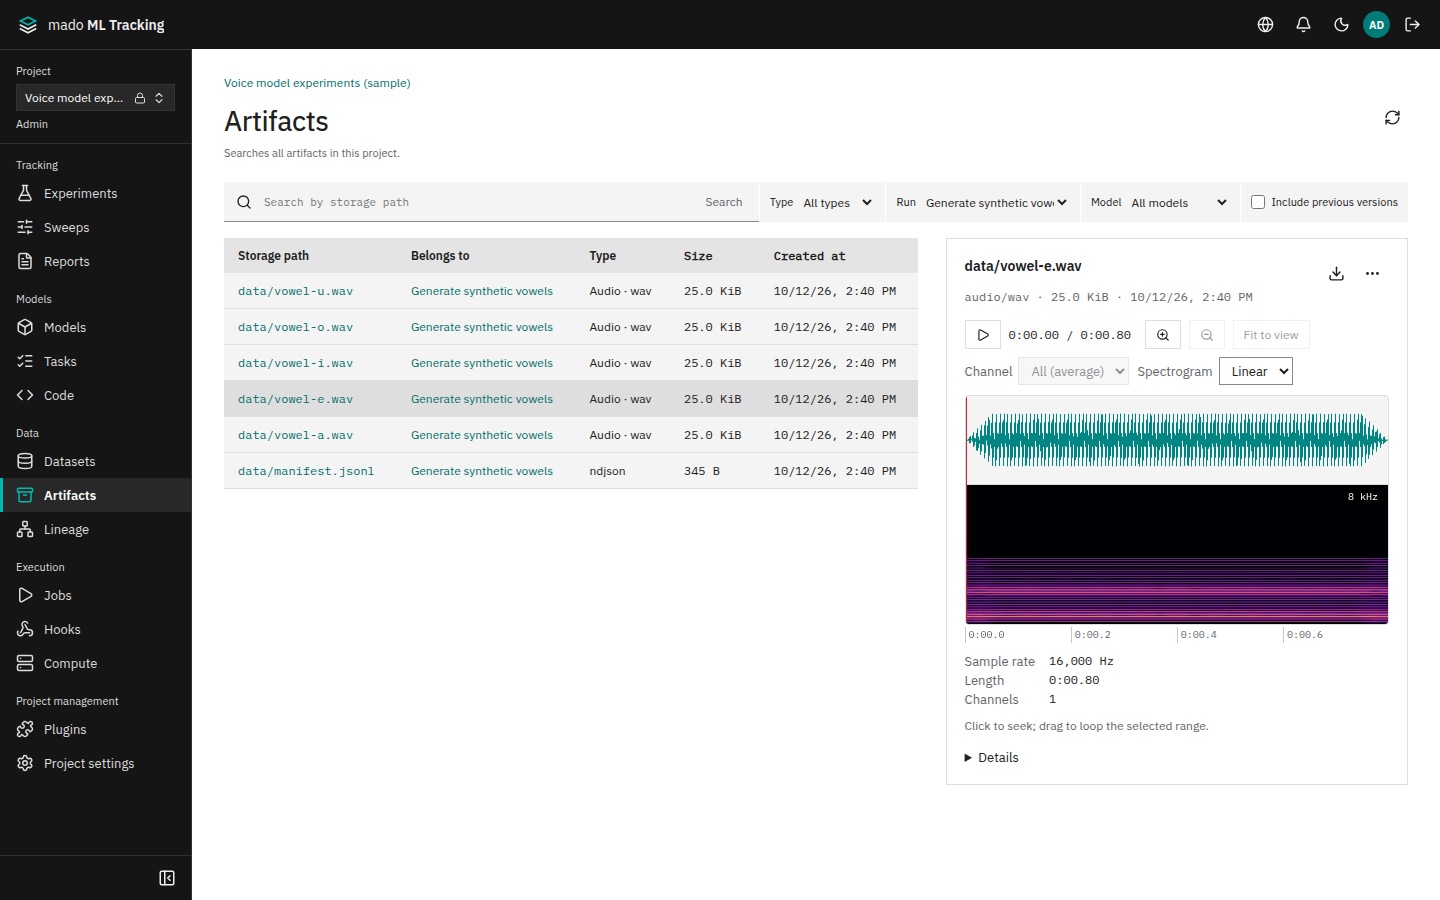
Task: Download the vowel-e.wav artifact
Action: tap(1336, 273)
